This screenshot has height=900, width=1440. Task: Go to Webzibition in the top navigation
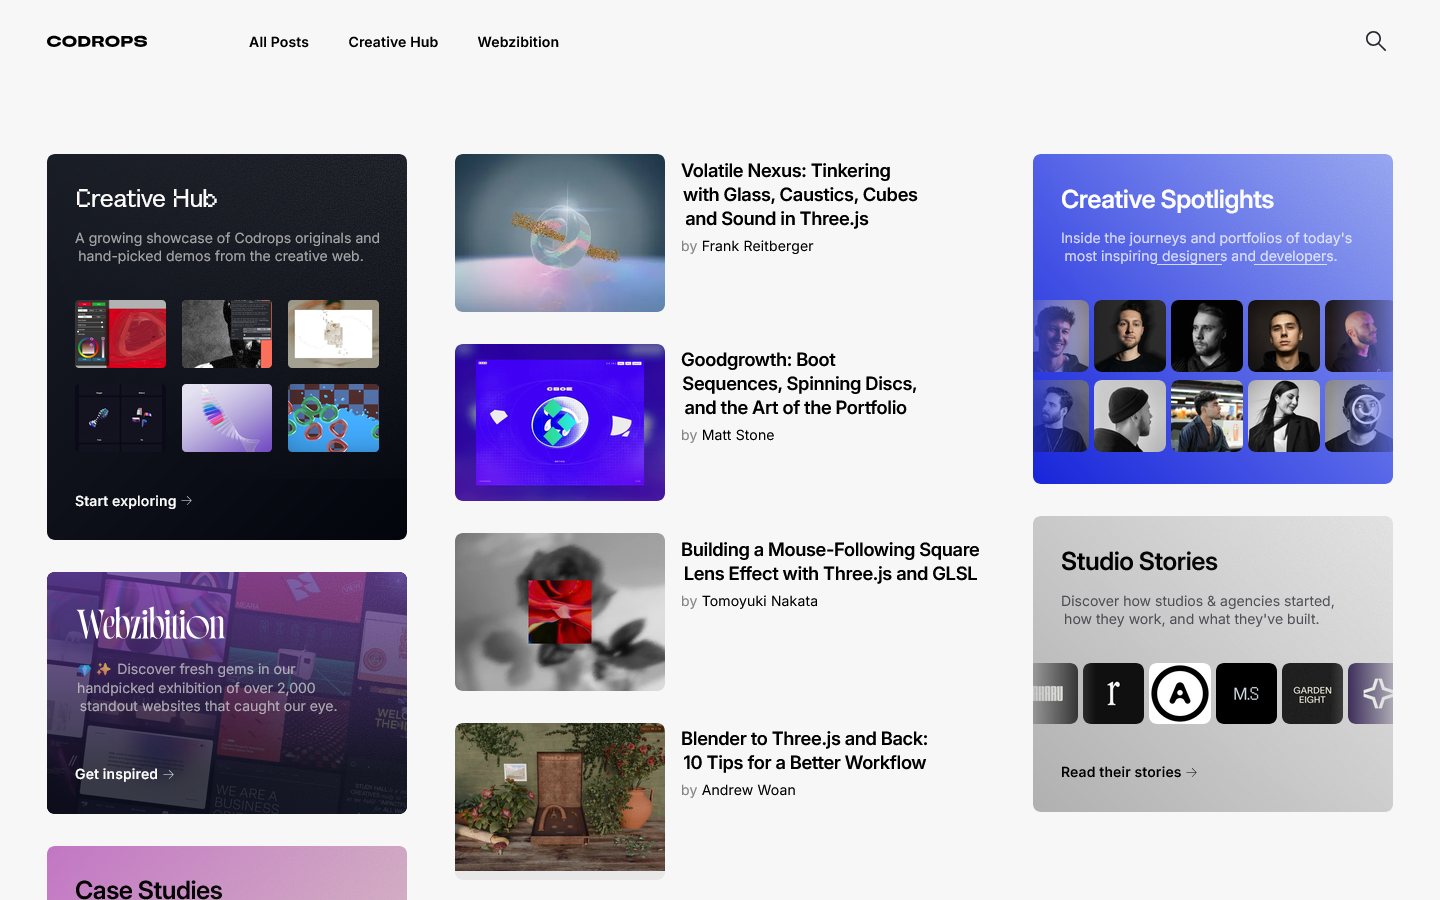tap(518, 42)
